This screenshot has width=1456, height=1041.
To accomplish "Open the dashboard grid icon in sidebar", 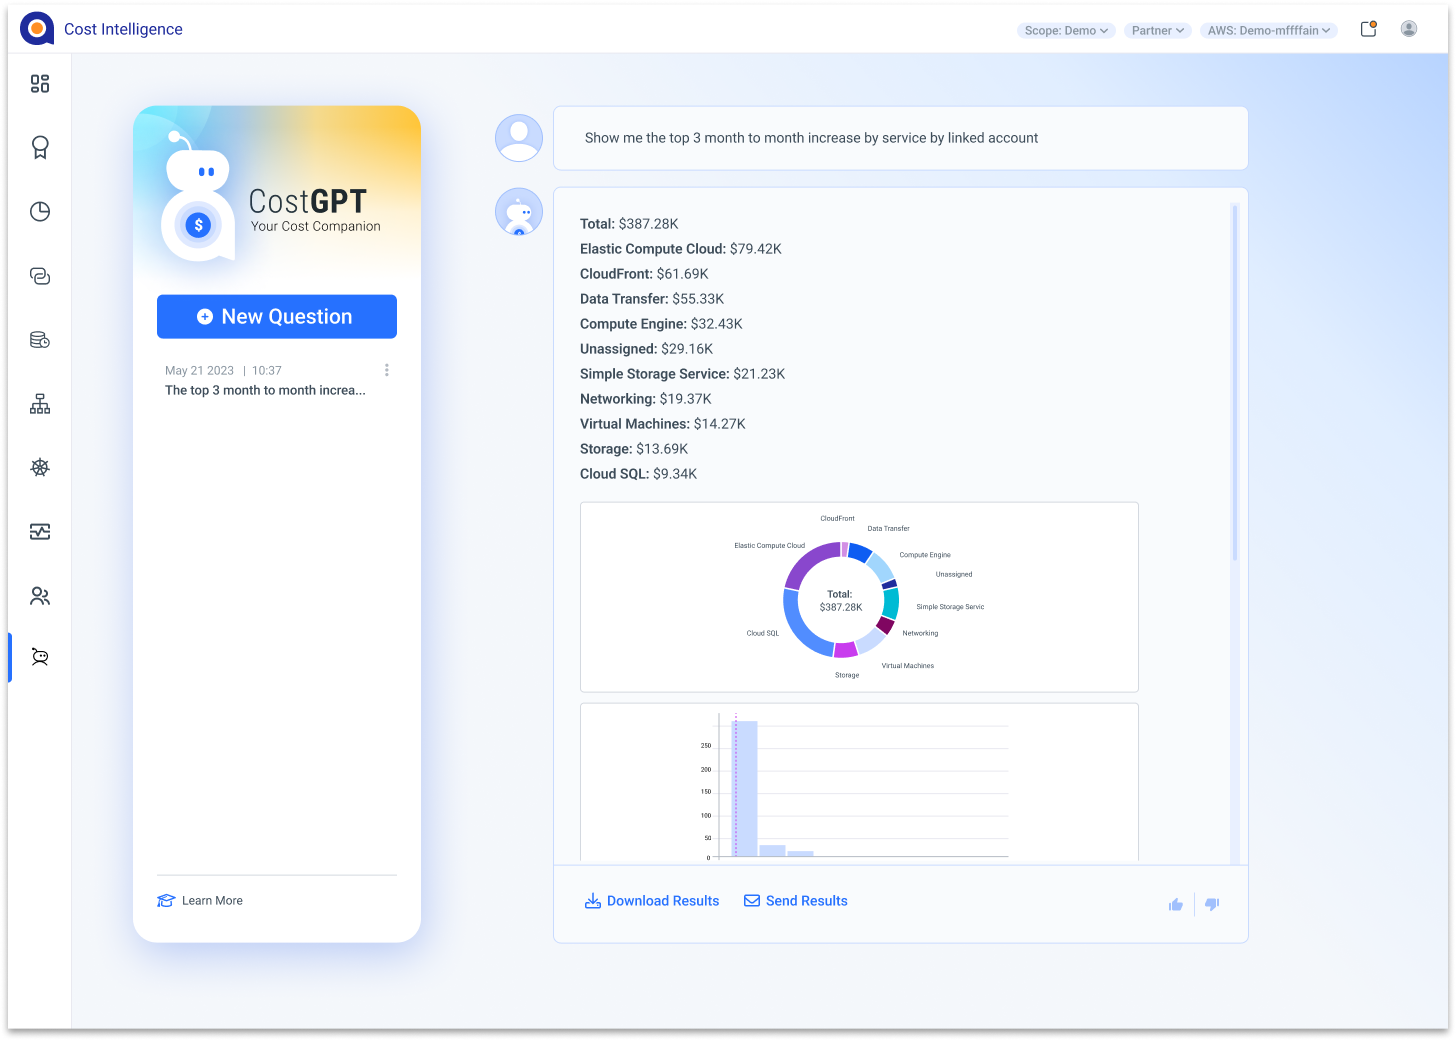I will [40, 84].
